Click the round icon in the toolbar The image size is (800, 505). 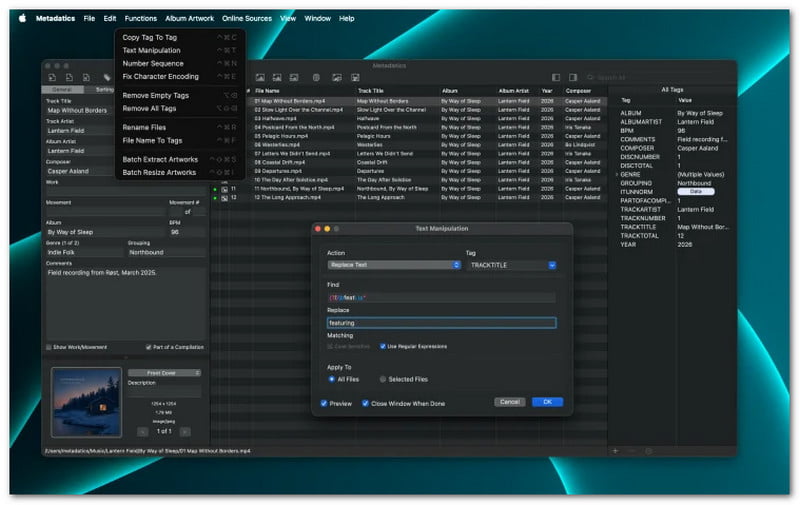[316, 78]
